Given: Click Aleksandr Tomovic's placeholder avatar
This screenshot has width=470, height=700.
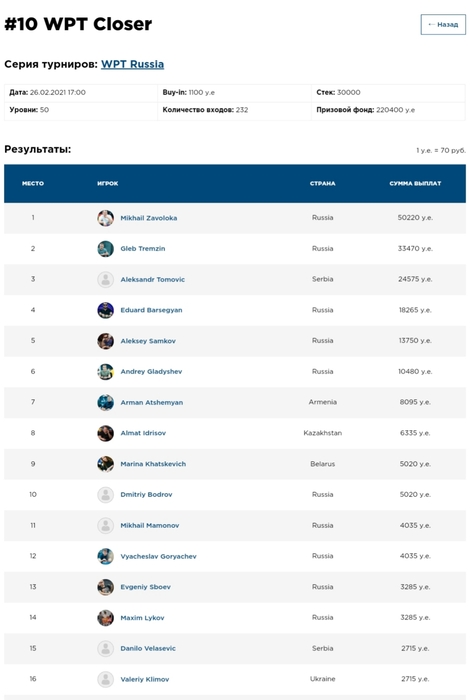Looking at the screenshot, I should pos(105,279).
